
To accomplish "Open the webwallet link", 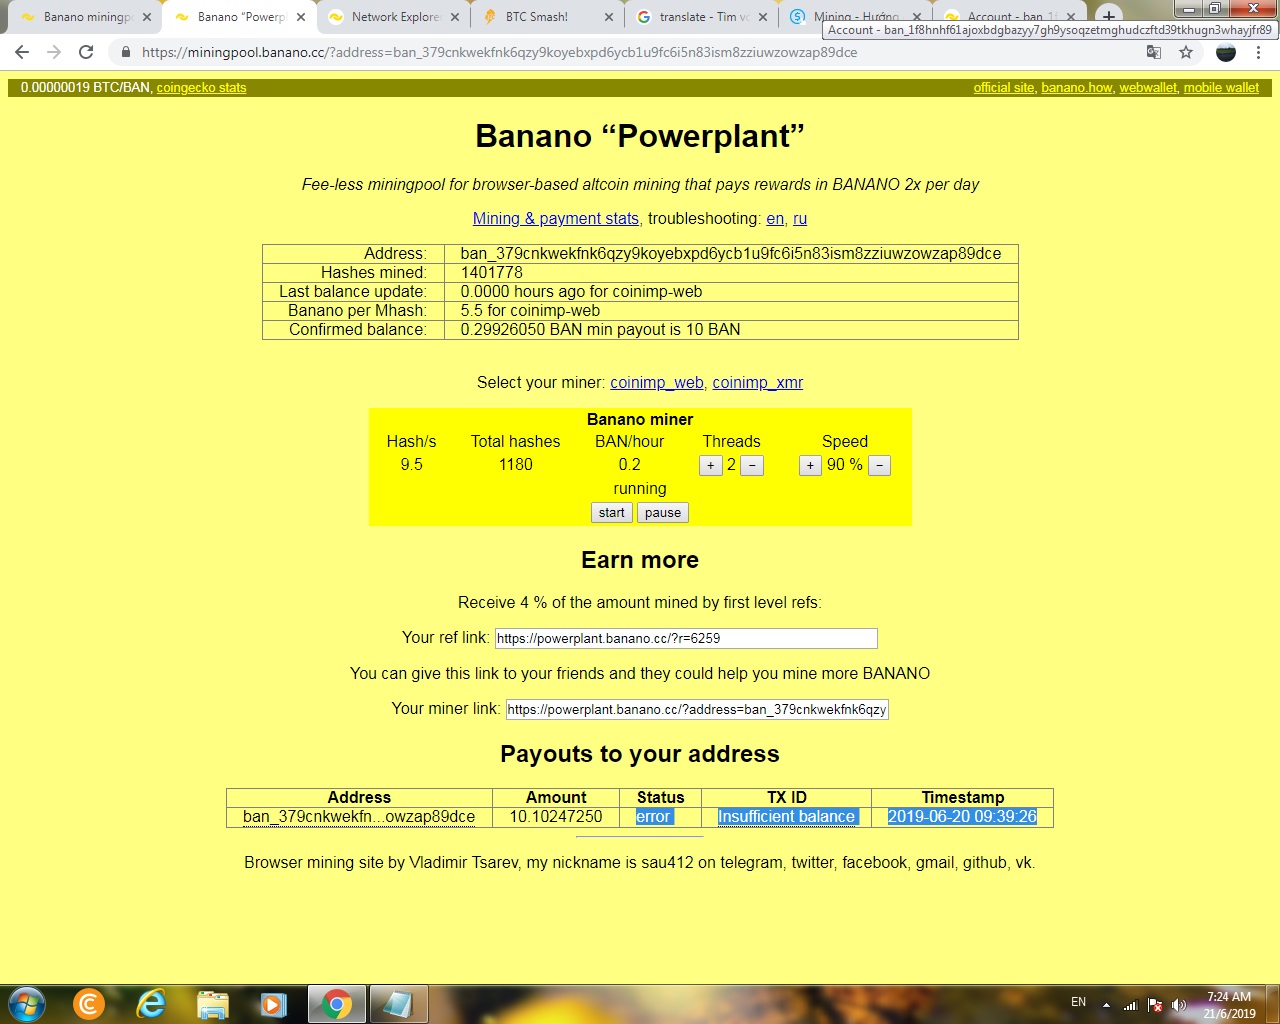I will click(1148, 88).
